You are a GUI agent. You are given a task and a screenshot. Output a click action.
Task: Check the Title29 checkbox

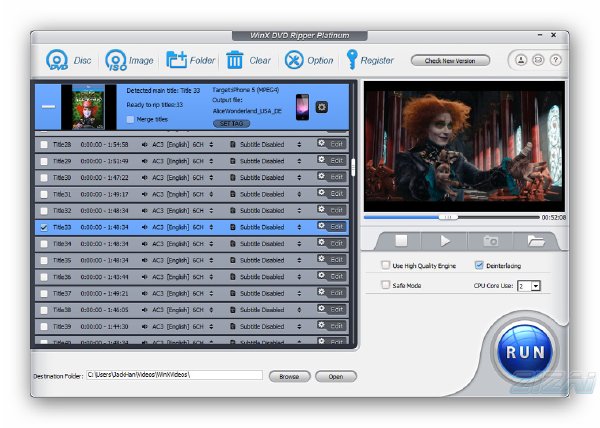click(44, 161)
